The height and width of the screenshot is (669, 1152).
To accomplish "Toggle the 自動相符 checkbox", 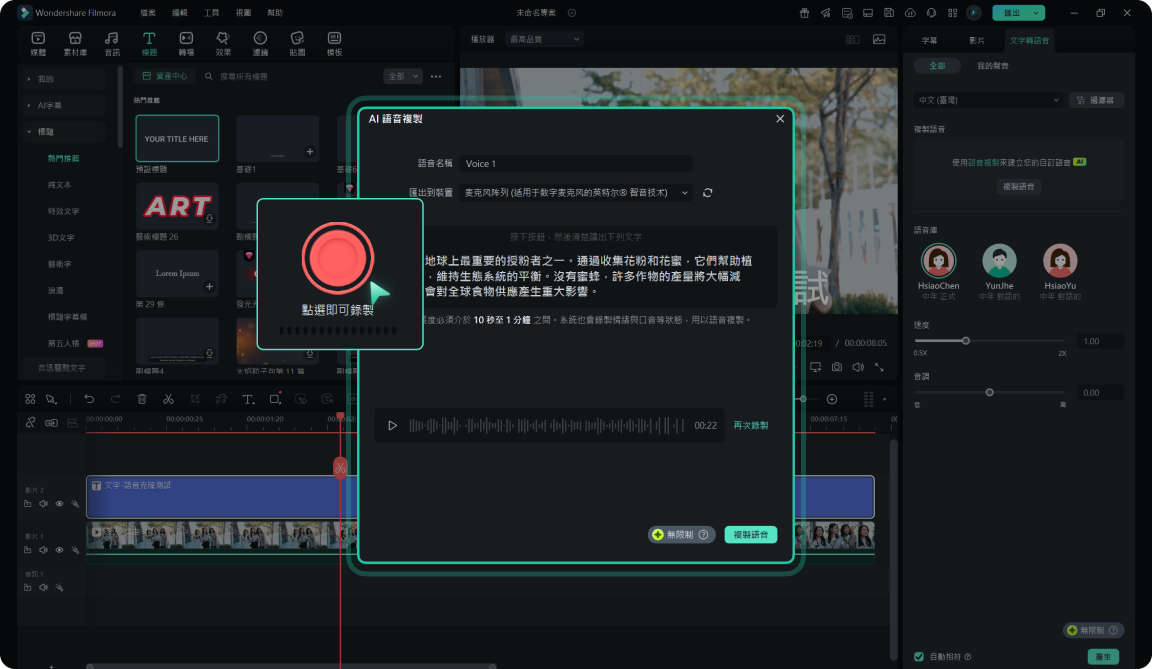I will tap(919, 657).
